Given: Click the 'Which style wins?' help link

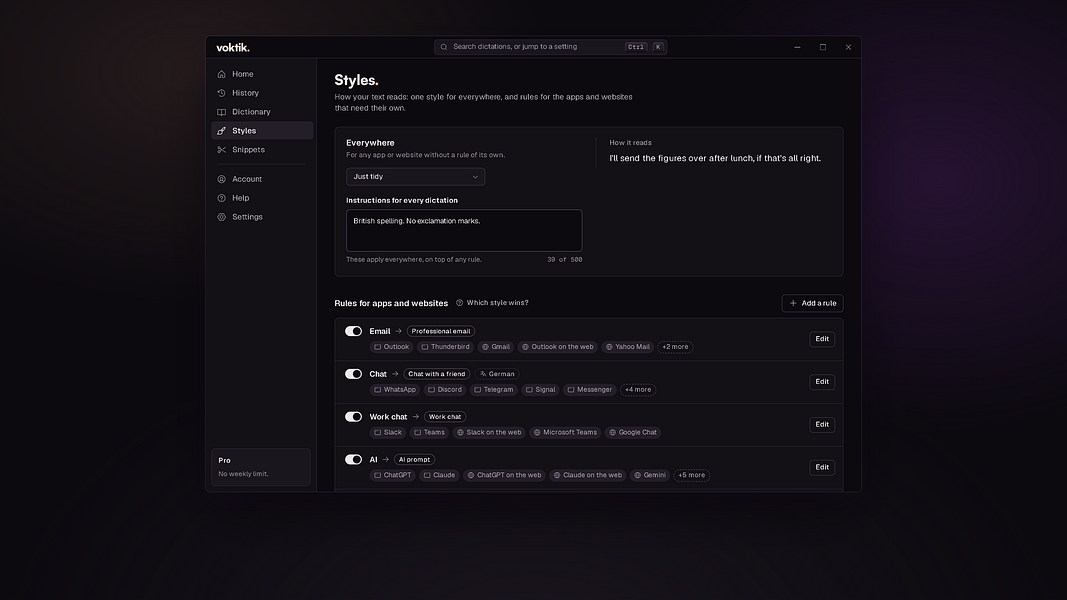Looking at the screenshot, I should pyautogui.click(x=492, y=303).
